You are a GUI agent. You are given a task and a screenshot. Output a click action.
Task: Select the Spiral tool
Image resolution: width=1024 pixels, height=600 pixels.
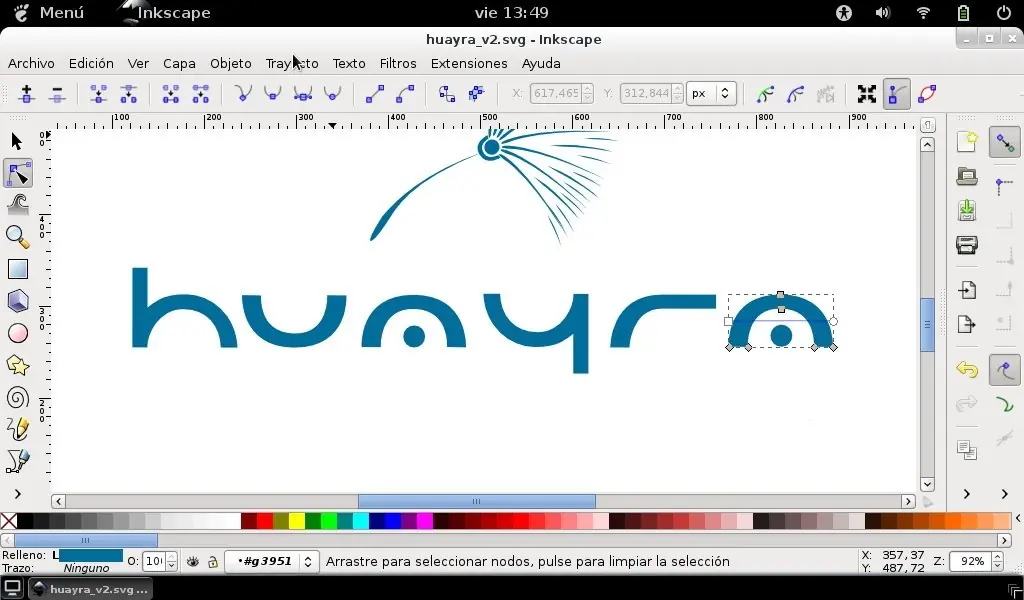tap(18, 398)
